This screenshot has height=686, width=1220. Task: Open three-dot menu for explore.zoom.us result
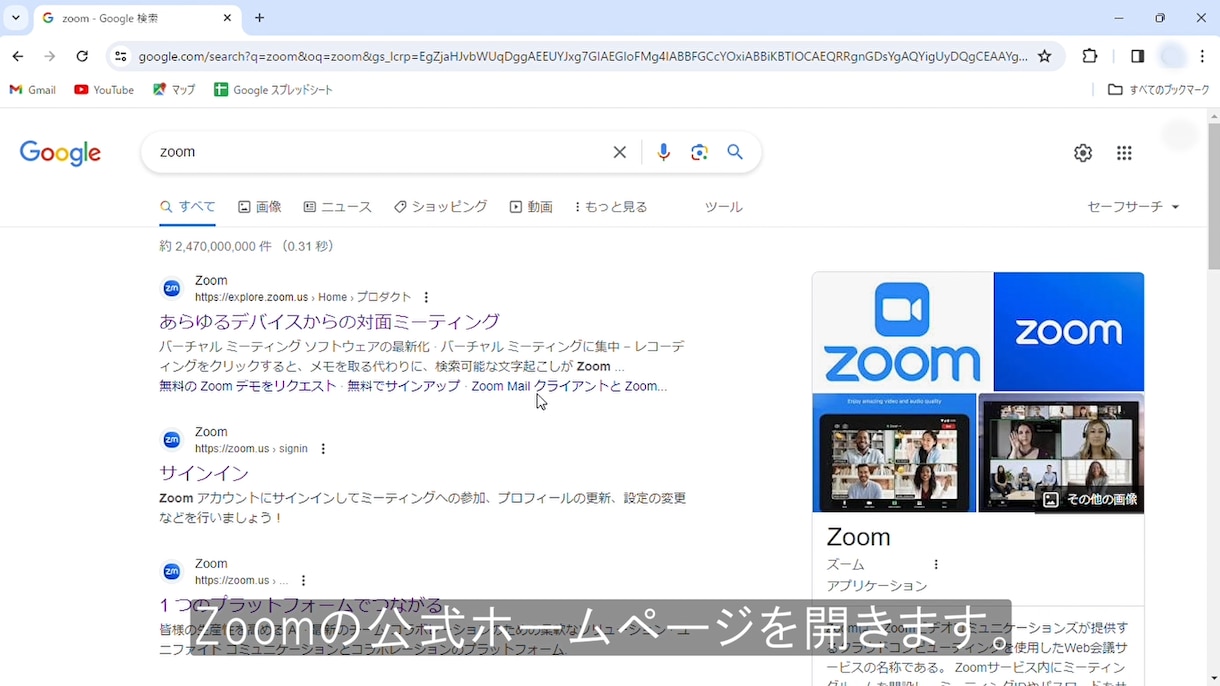tap(426, 297)
